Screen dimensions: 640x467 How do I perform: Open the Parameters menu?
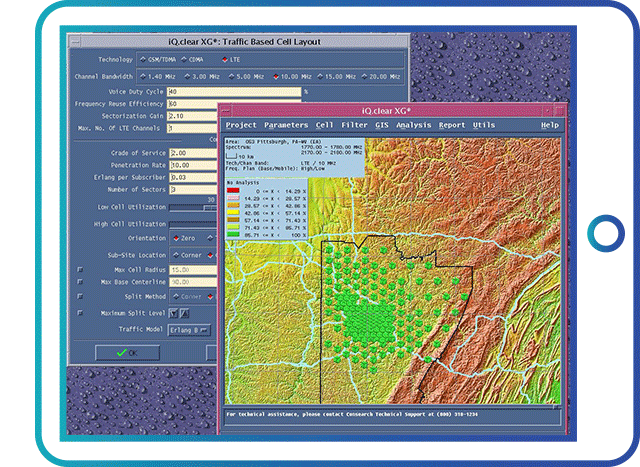pos(286,125)
